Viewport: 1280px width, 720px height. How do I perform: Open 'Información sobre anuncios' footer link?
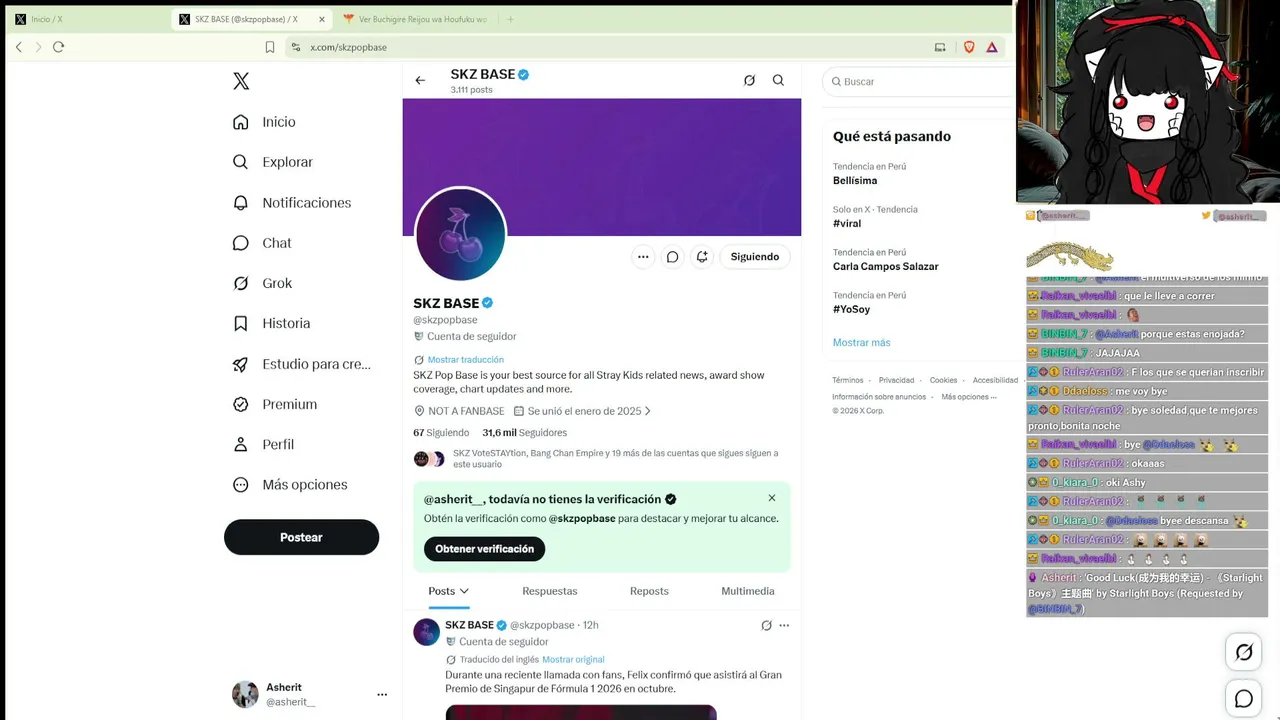tap(879, 397)
